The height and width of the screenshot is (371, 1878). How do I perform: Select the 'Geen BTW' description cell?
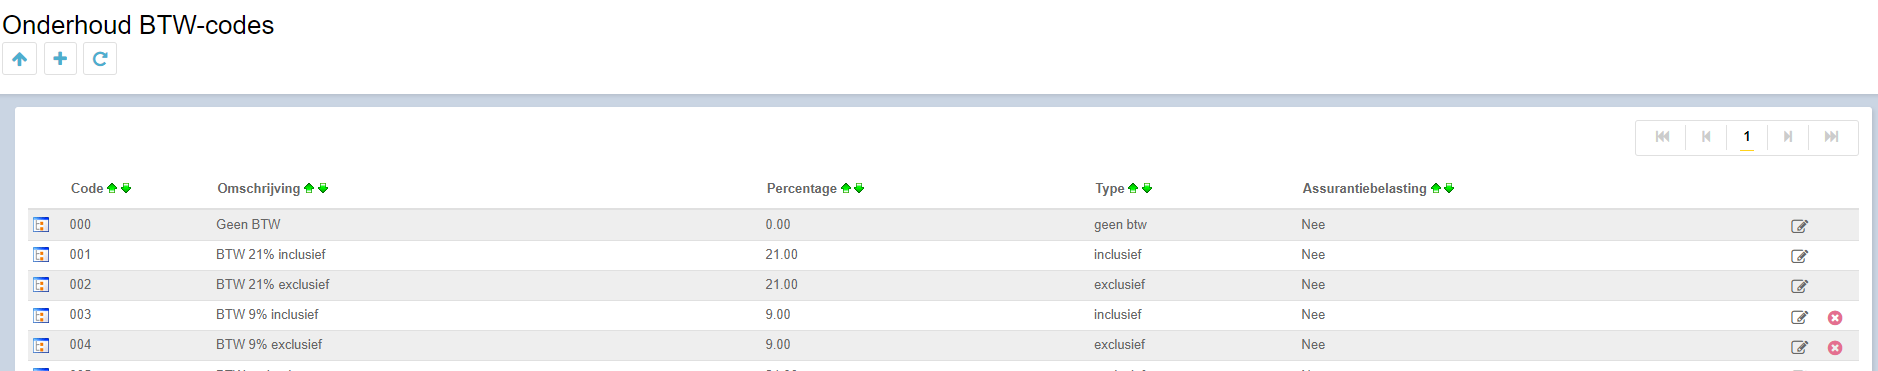pos(248,224)
